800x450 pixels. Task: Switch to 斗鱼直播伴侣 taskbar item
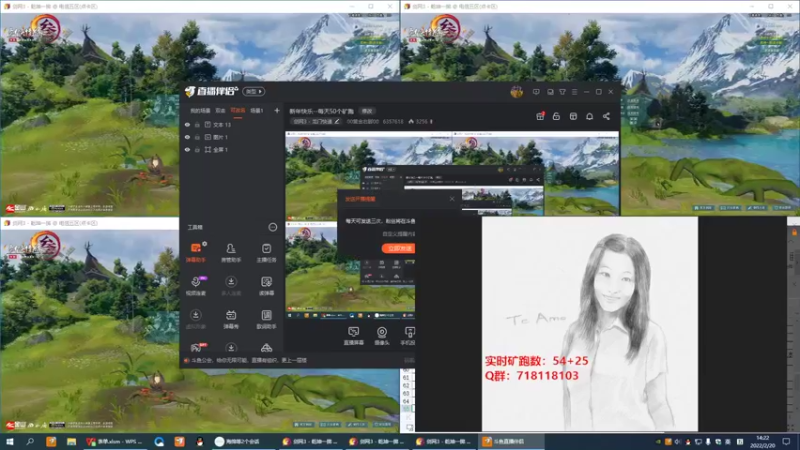(x=511, y=441)
